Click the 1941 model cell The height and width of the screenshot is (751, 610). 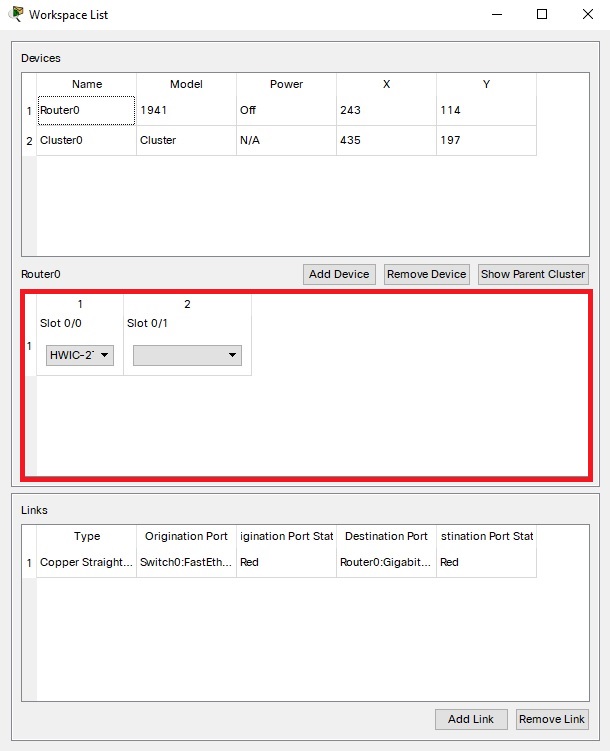[186, 111]
